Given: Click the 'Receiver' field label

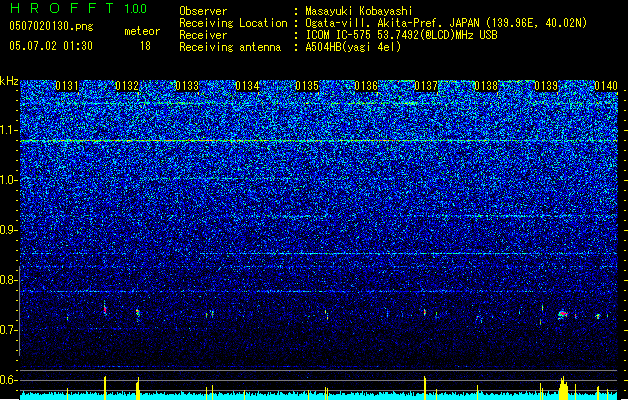Looking at the screenshot, I should [x=203, y=35].
